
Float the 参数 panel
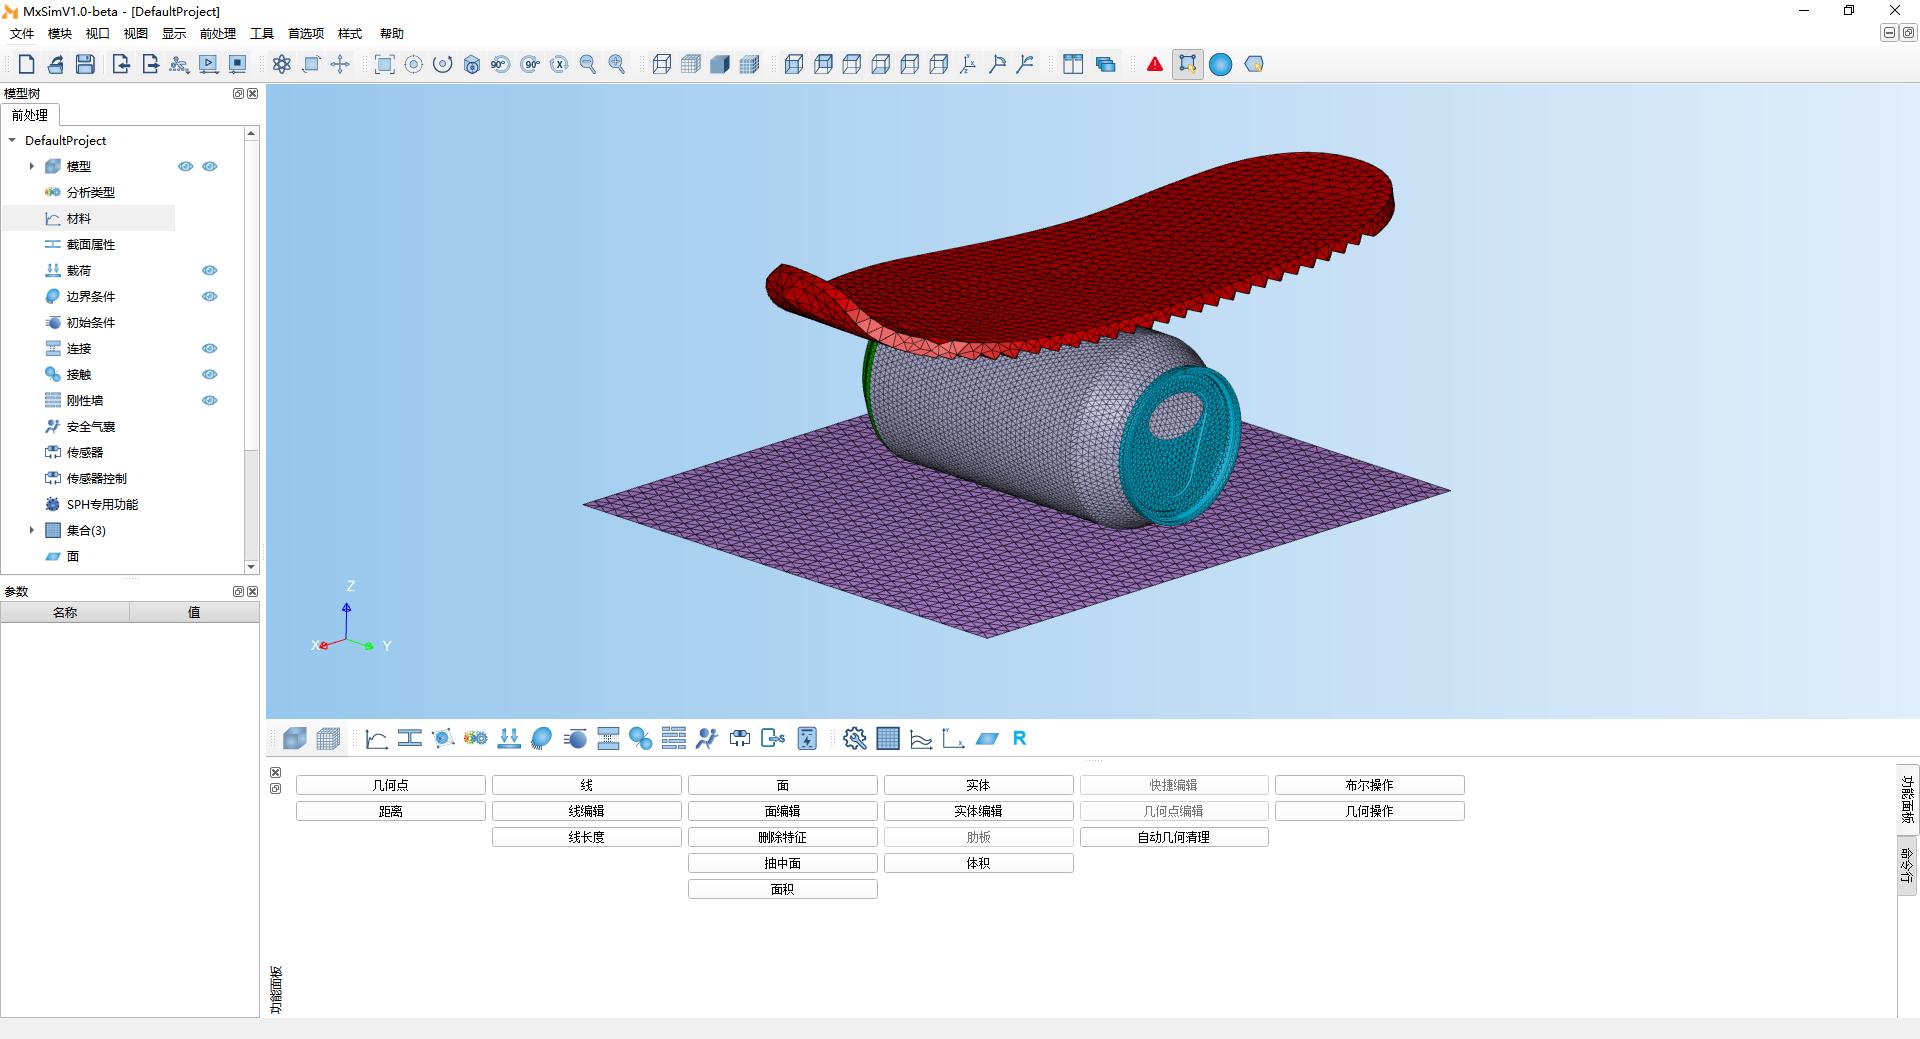click(238, 591)
